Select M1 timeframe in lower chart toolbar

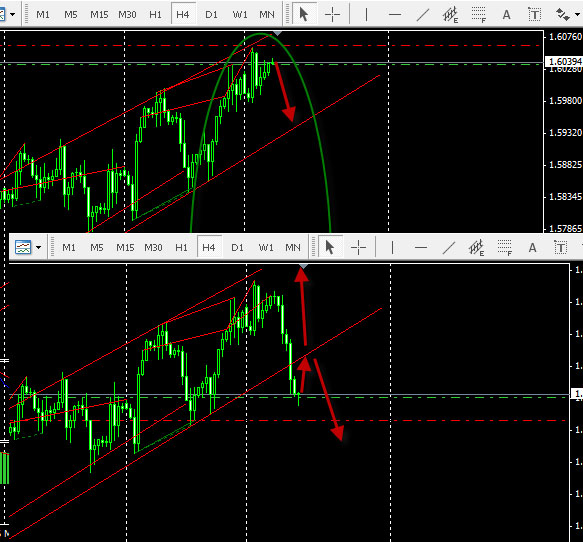pyautogui.click(x=69, y=247)
